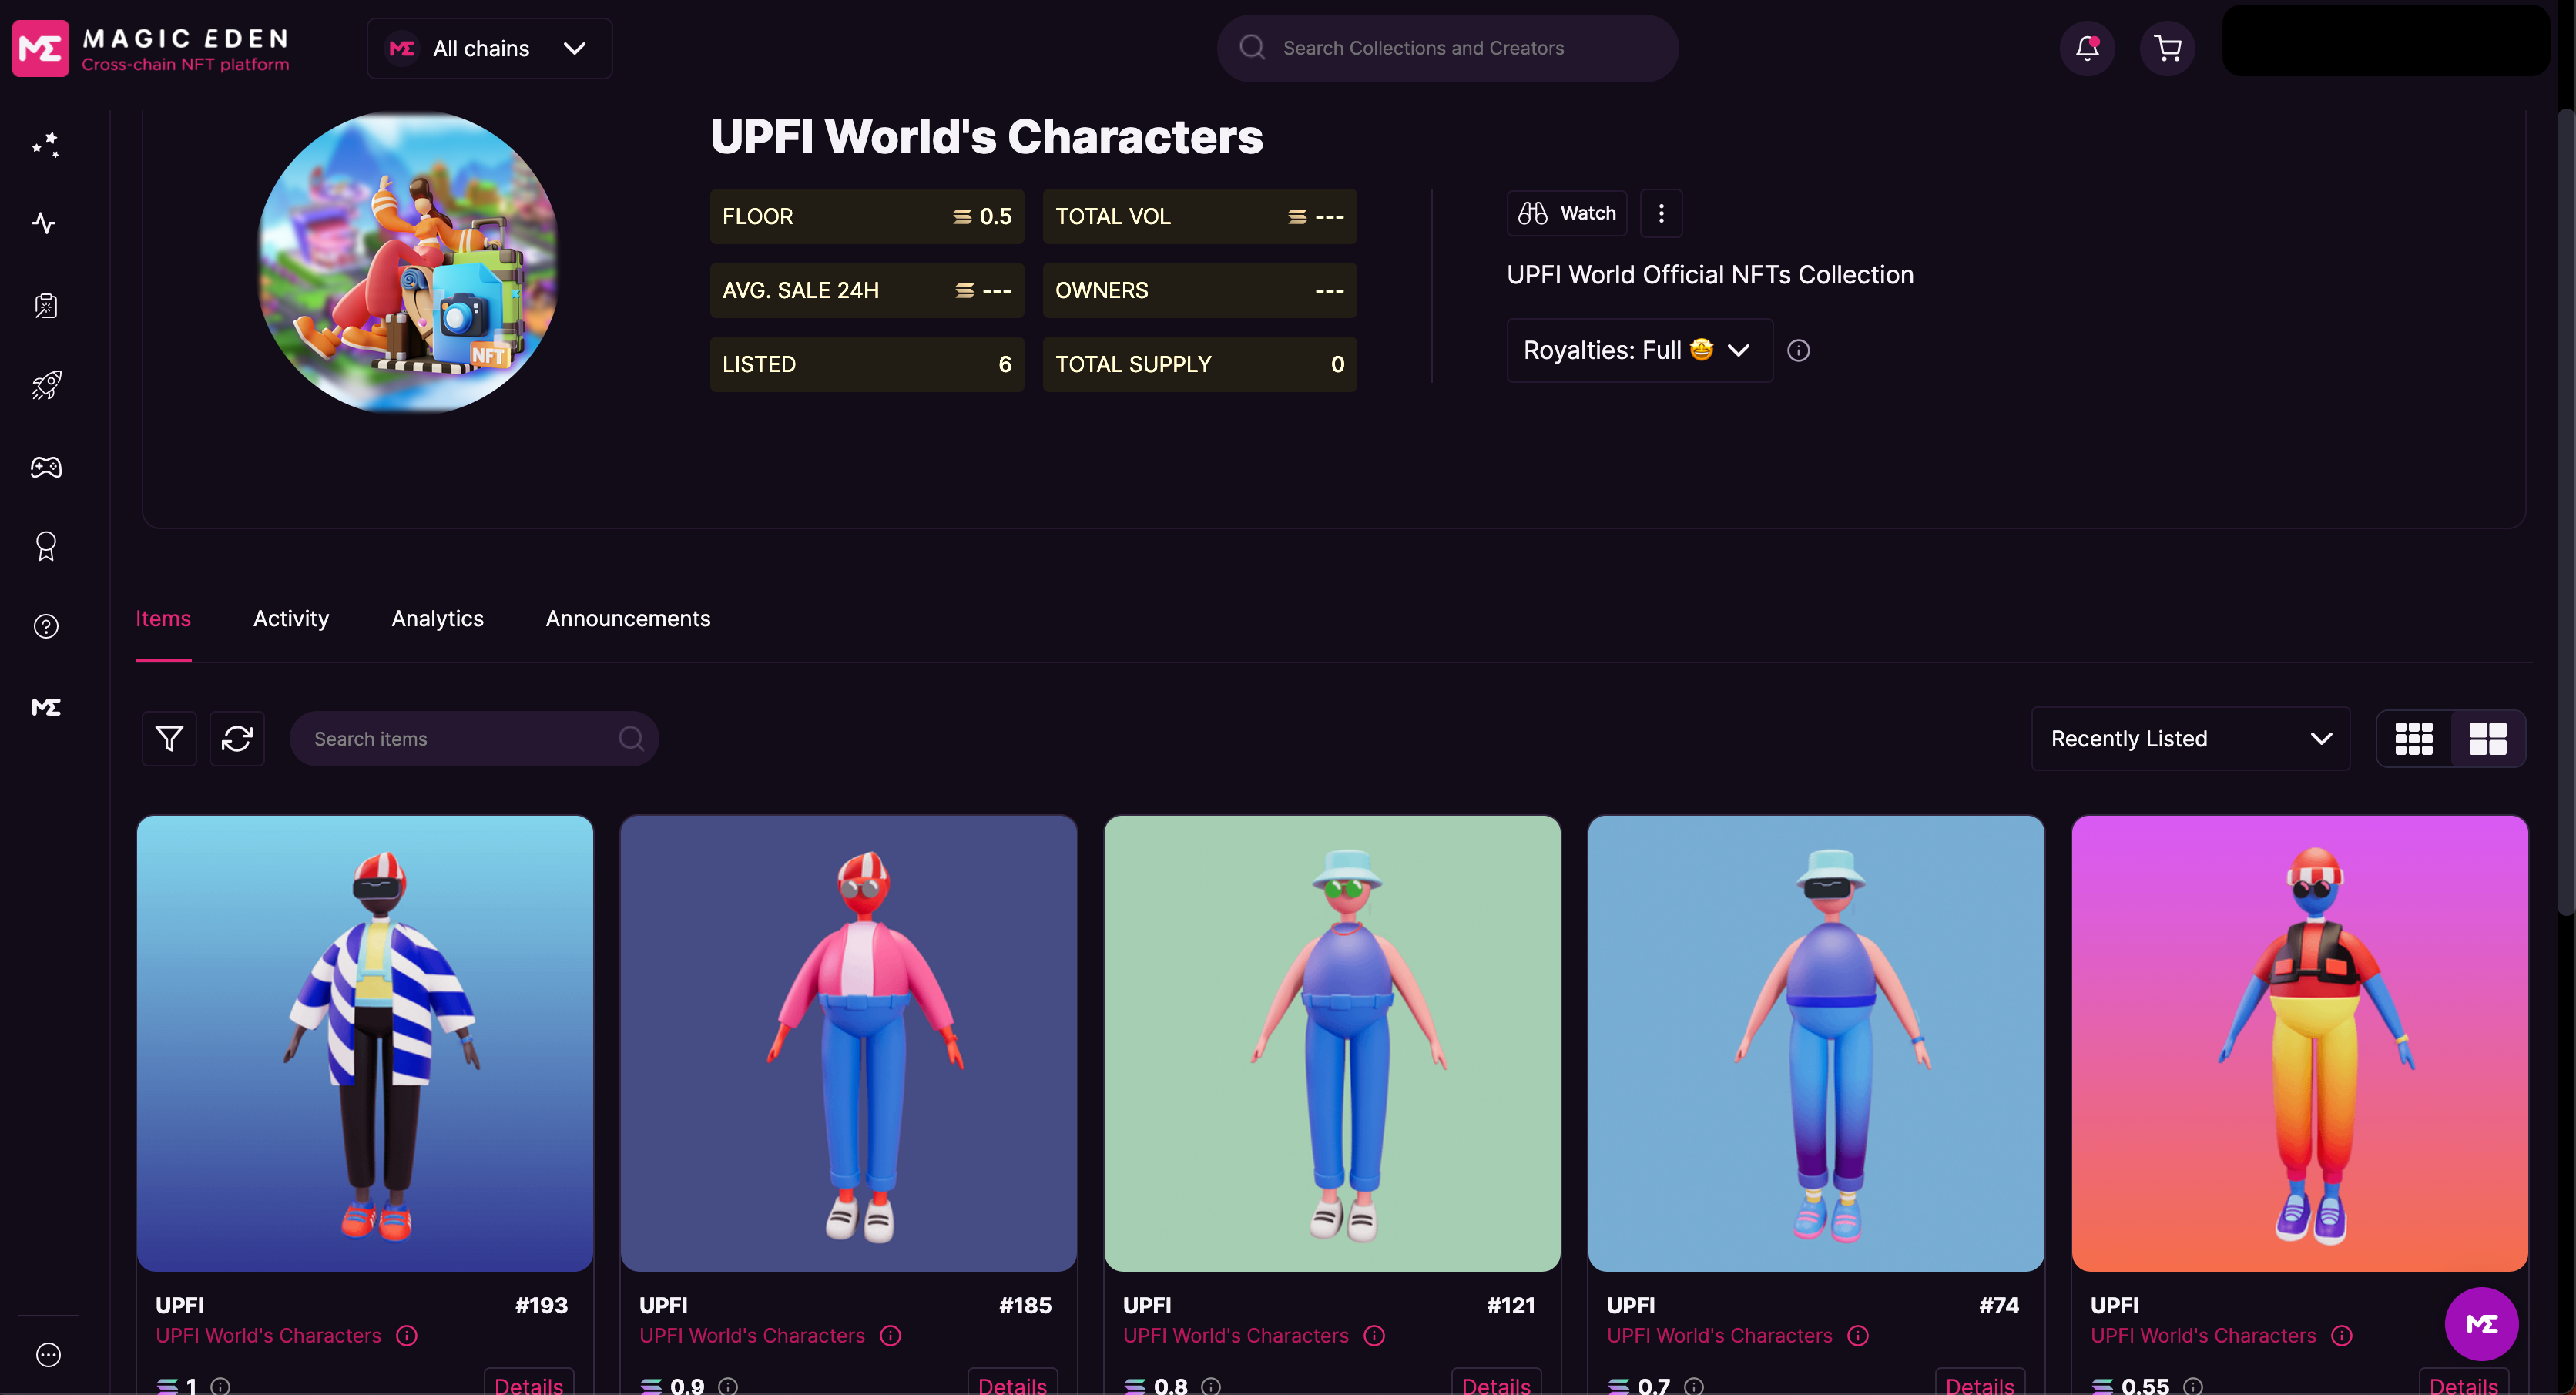Open the UPFI #193 striped jacket thumbnail
This screenshot has height=1395, width=2576.
[x=365, y=1043]
